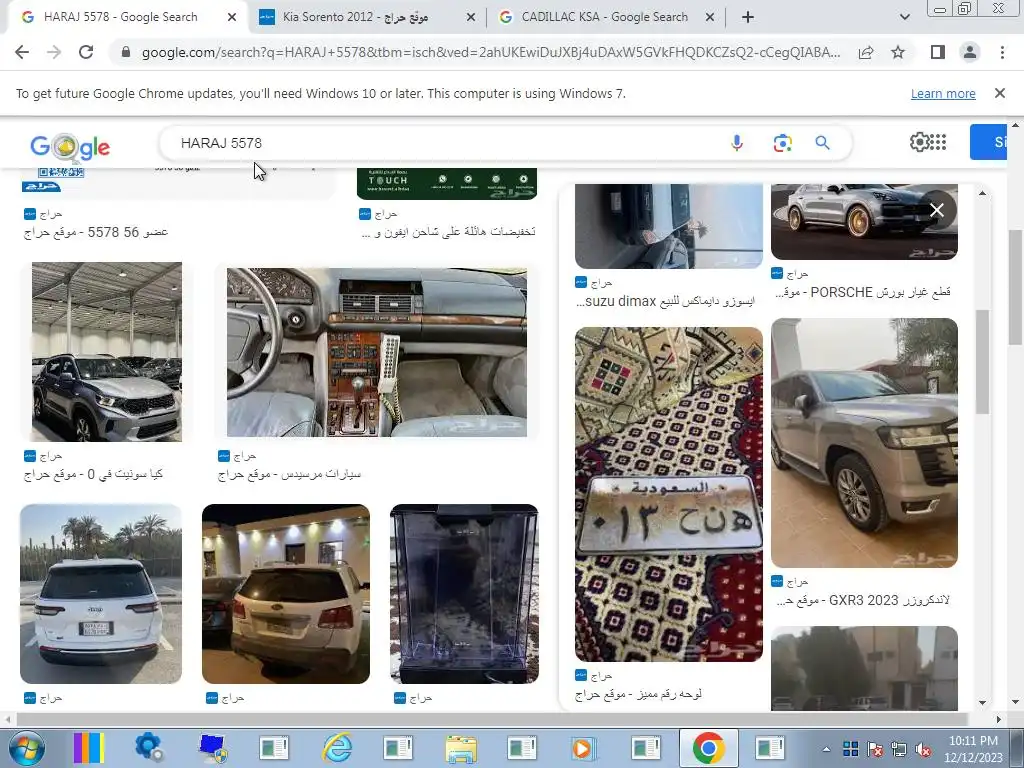1024x768 pixels.
Task: Click the page vertical scrollbar thumb
Action: [x=1016, y=285]
